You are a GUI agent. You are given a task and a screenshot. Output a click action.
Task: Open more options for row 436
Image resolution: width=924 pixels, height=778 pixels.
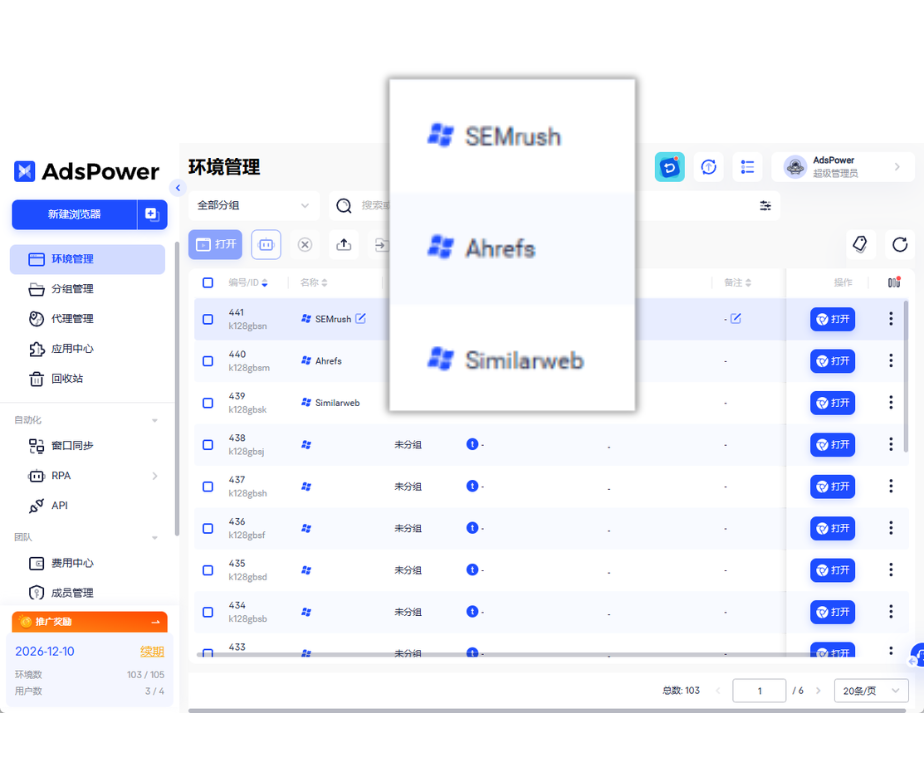[x=890, y=528]
